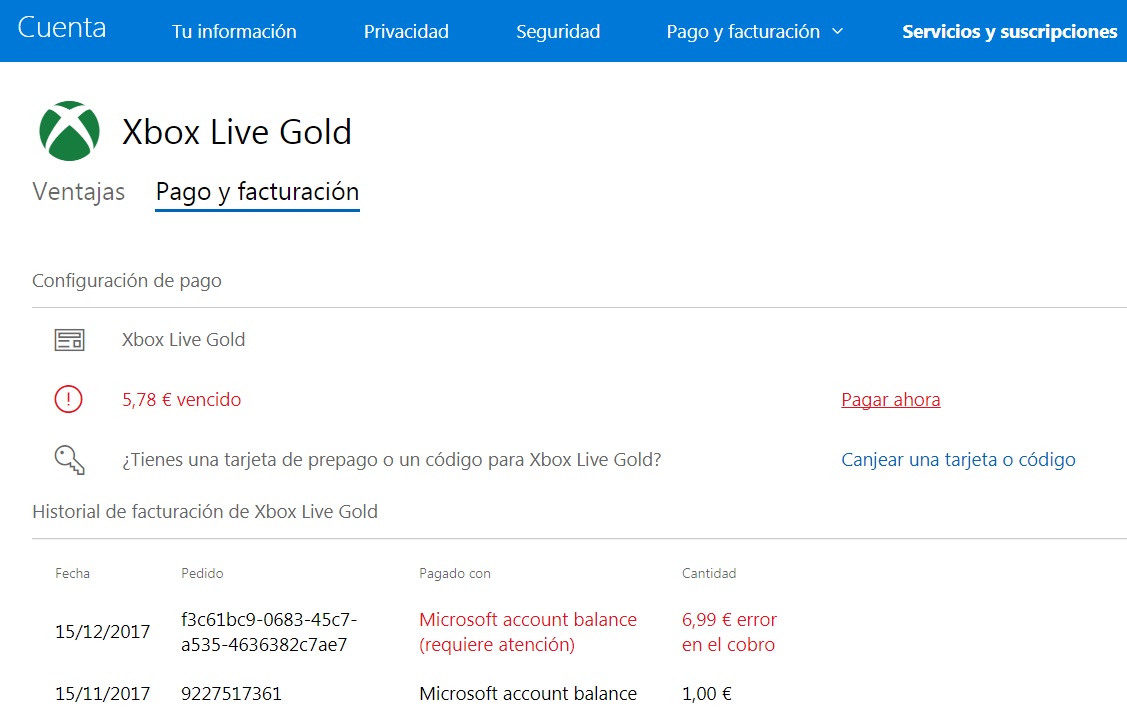This screenshot has width=1127, height=724.
Task: Click the 6,99 € error en el cobro amount
Action: (729, 632)
